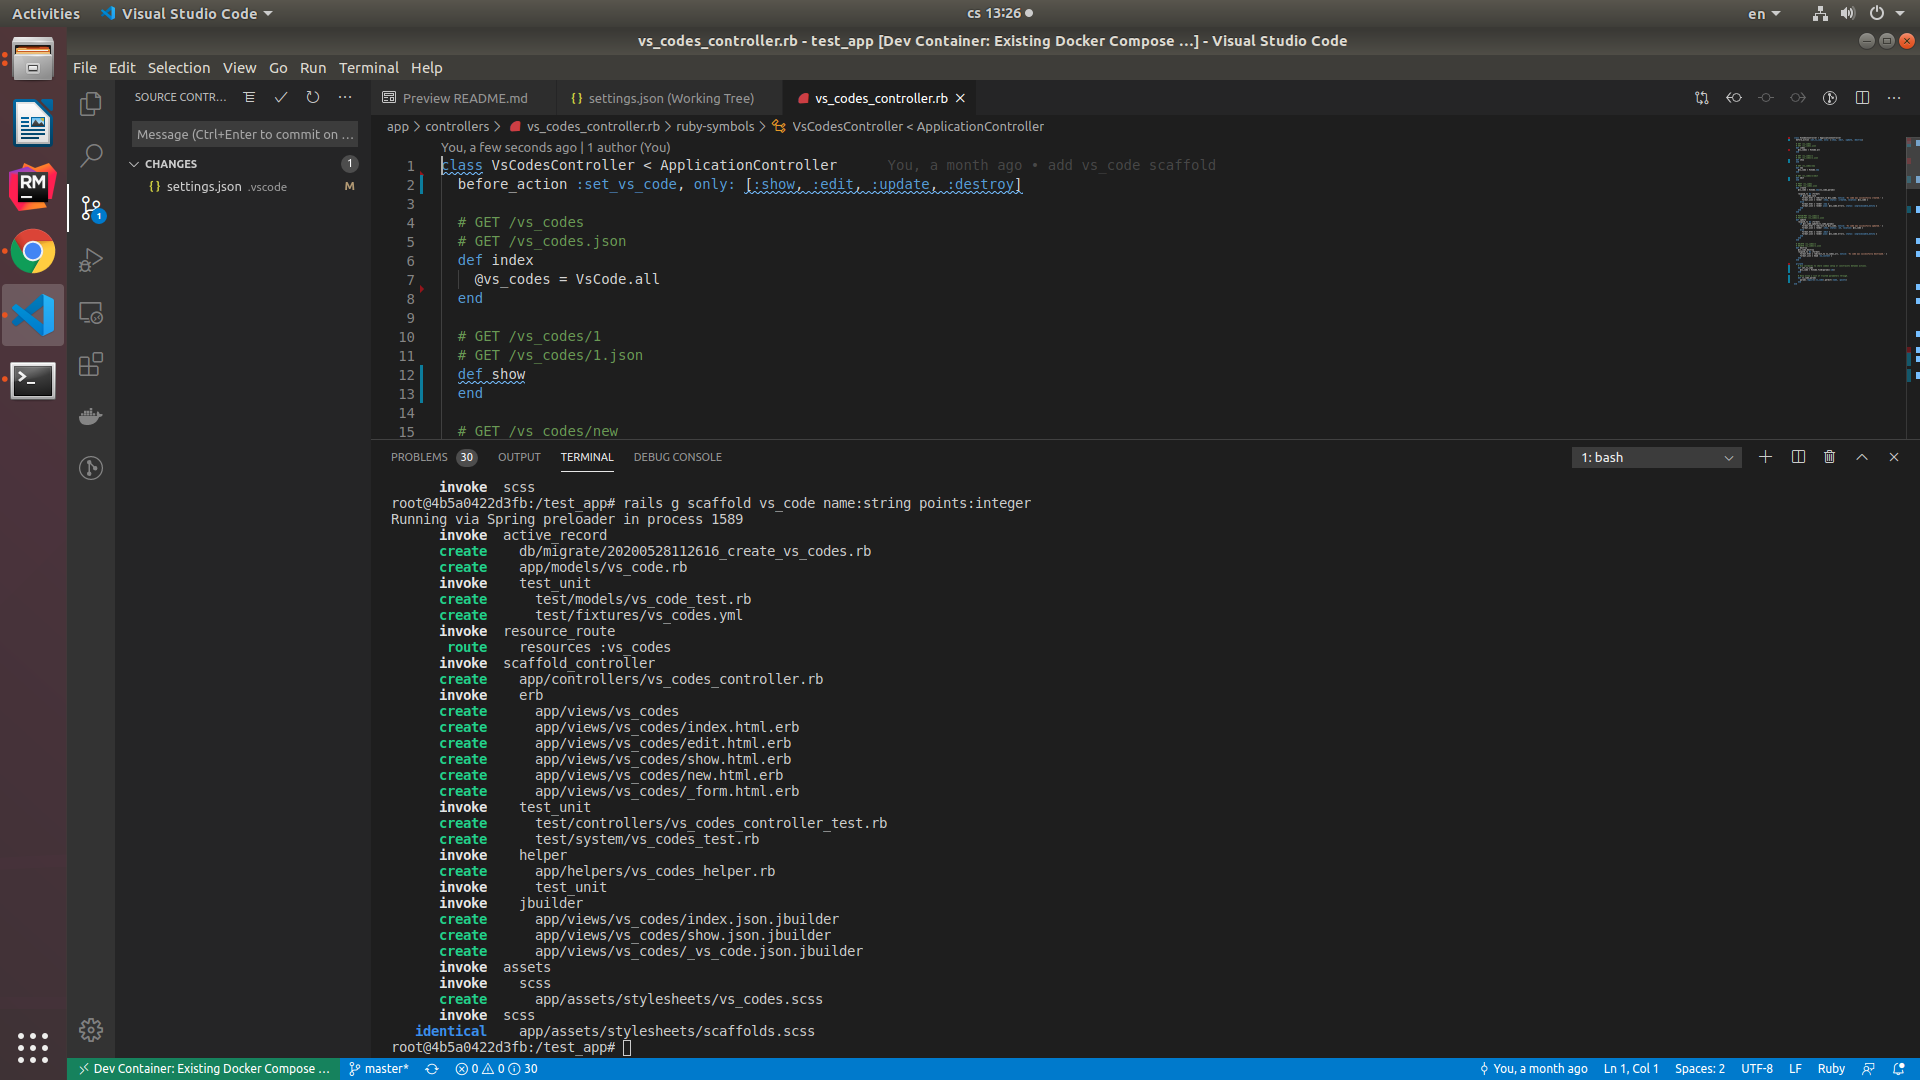The width and height of the screenshot is (1920, 1080).
Task: Open the feedback icon in status bar
Action: click(1868, 1069)
